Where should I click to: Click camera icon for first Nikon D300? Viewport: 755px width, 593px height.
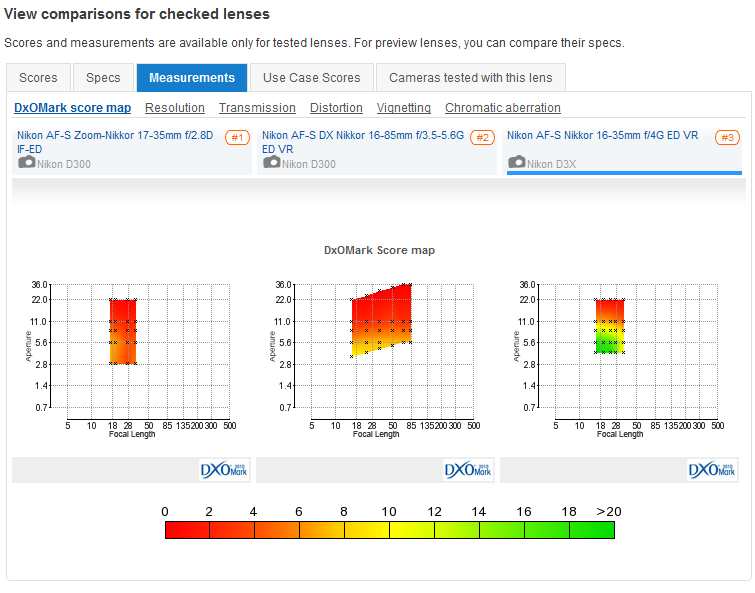click(27, 162)
